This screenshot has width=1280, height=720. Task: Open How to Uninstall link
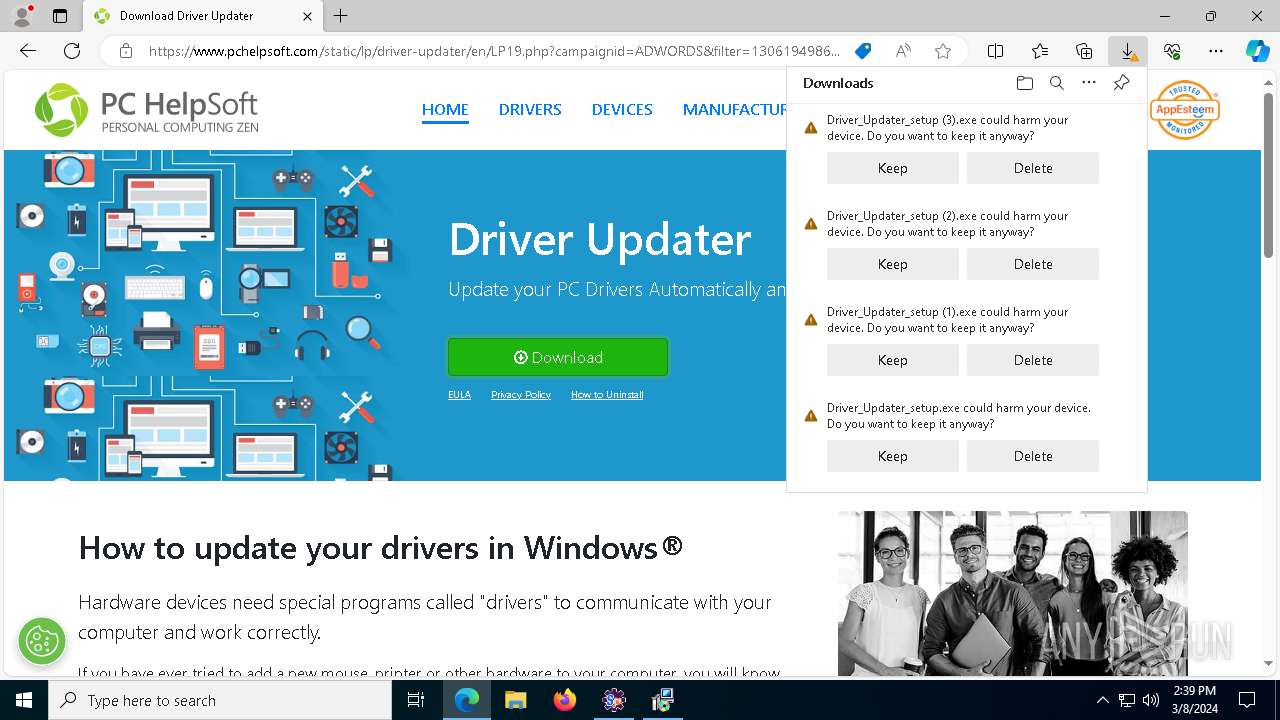[607, 395]
